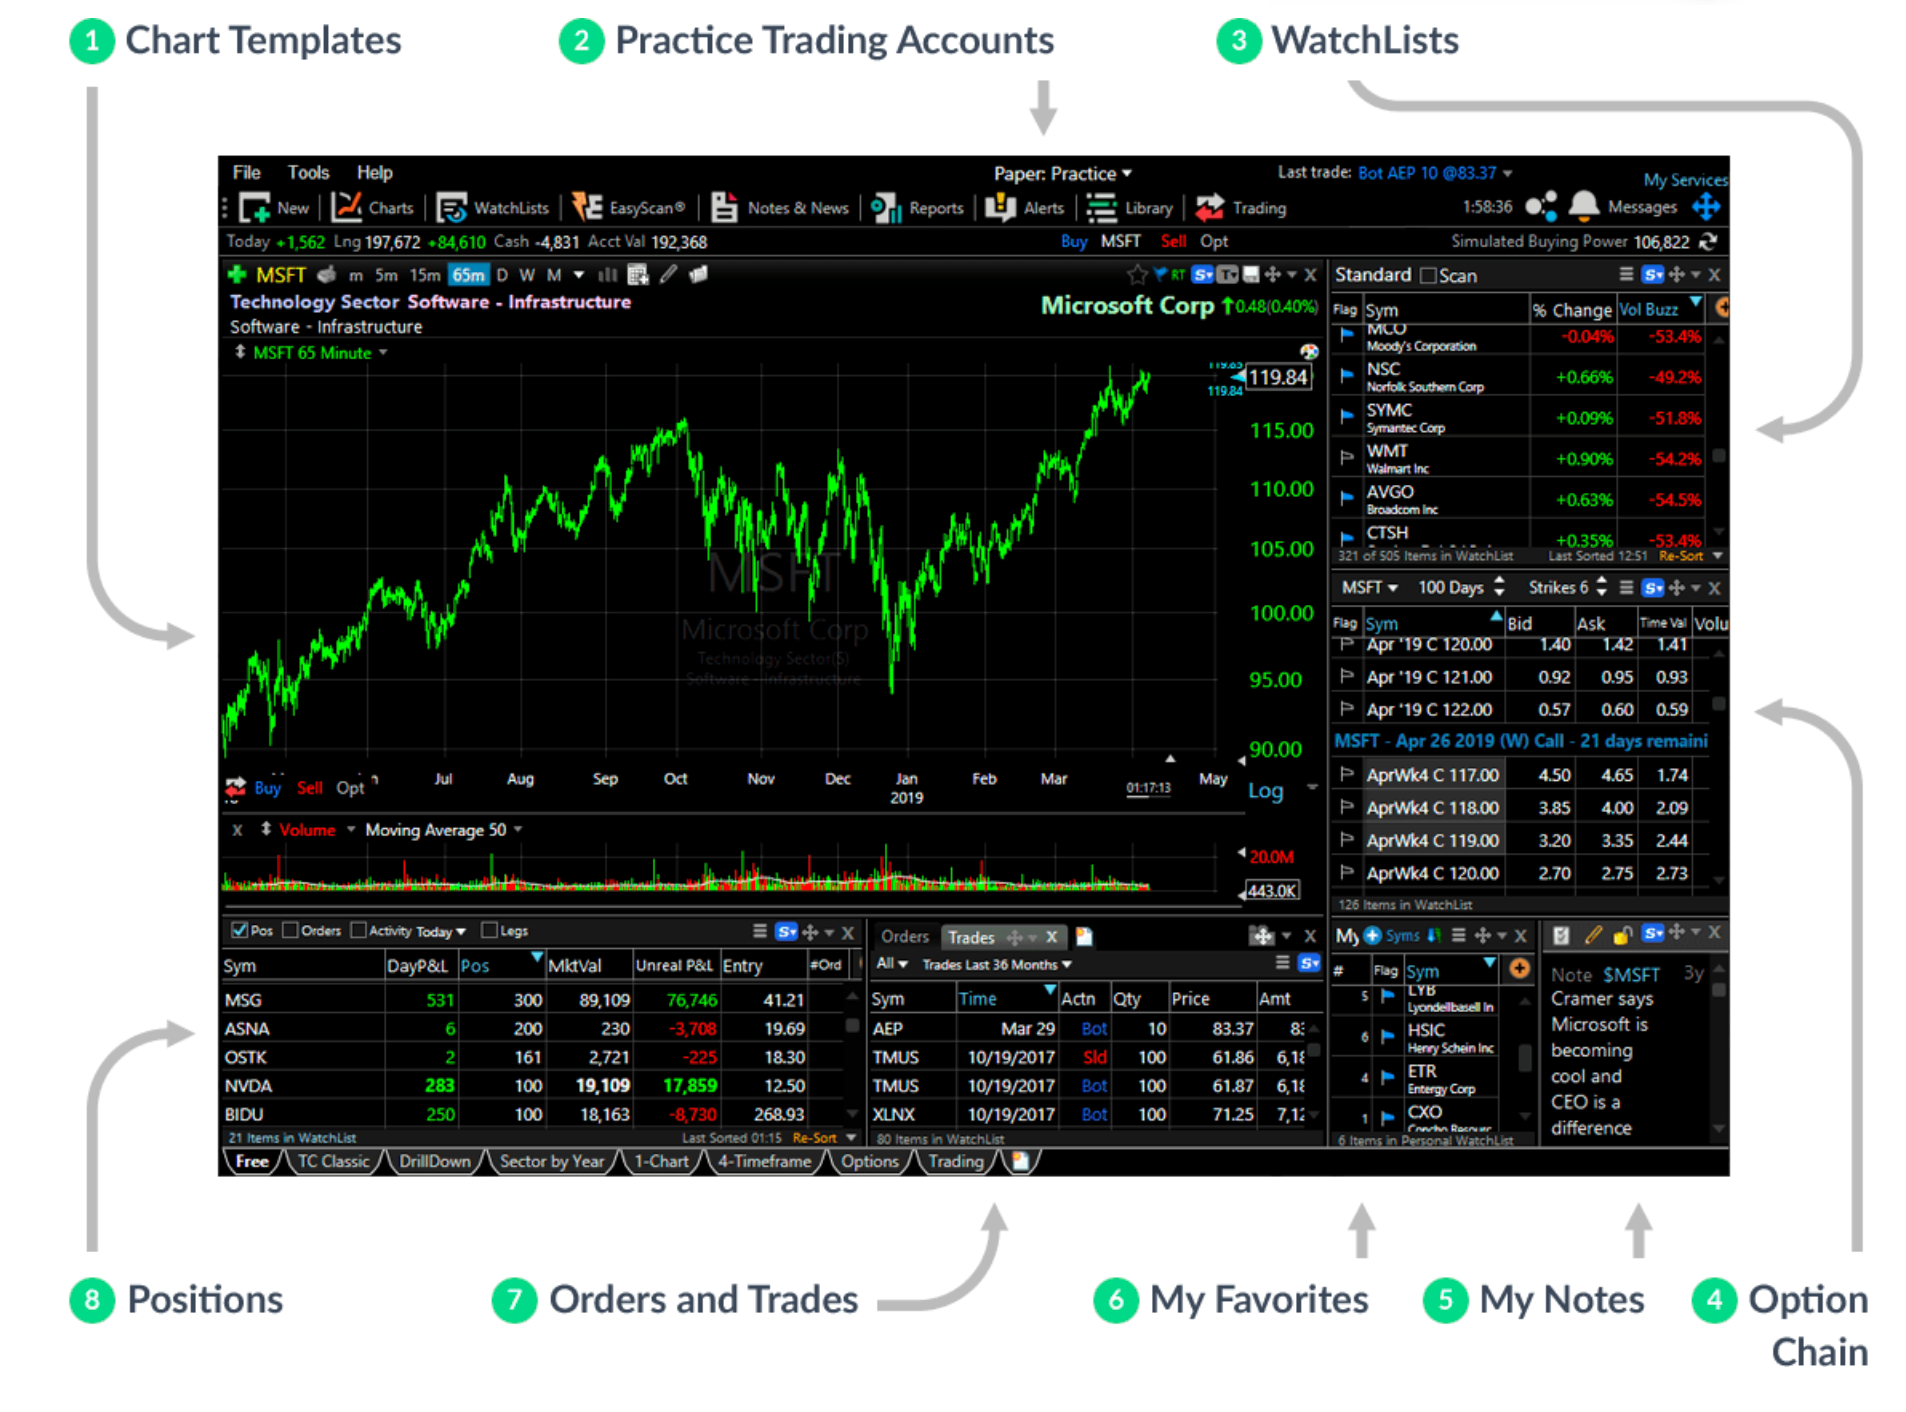Screen dimensions: 1906x1412
Task: Switch to the TC Classic layout tab
Action: pyautogui.click(x=333, y=1161)
